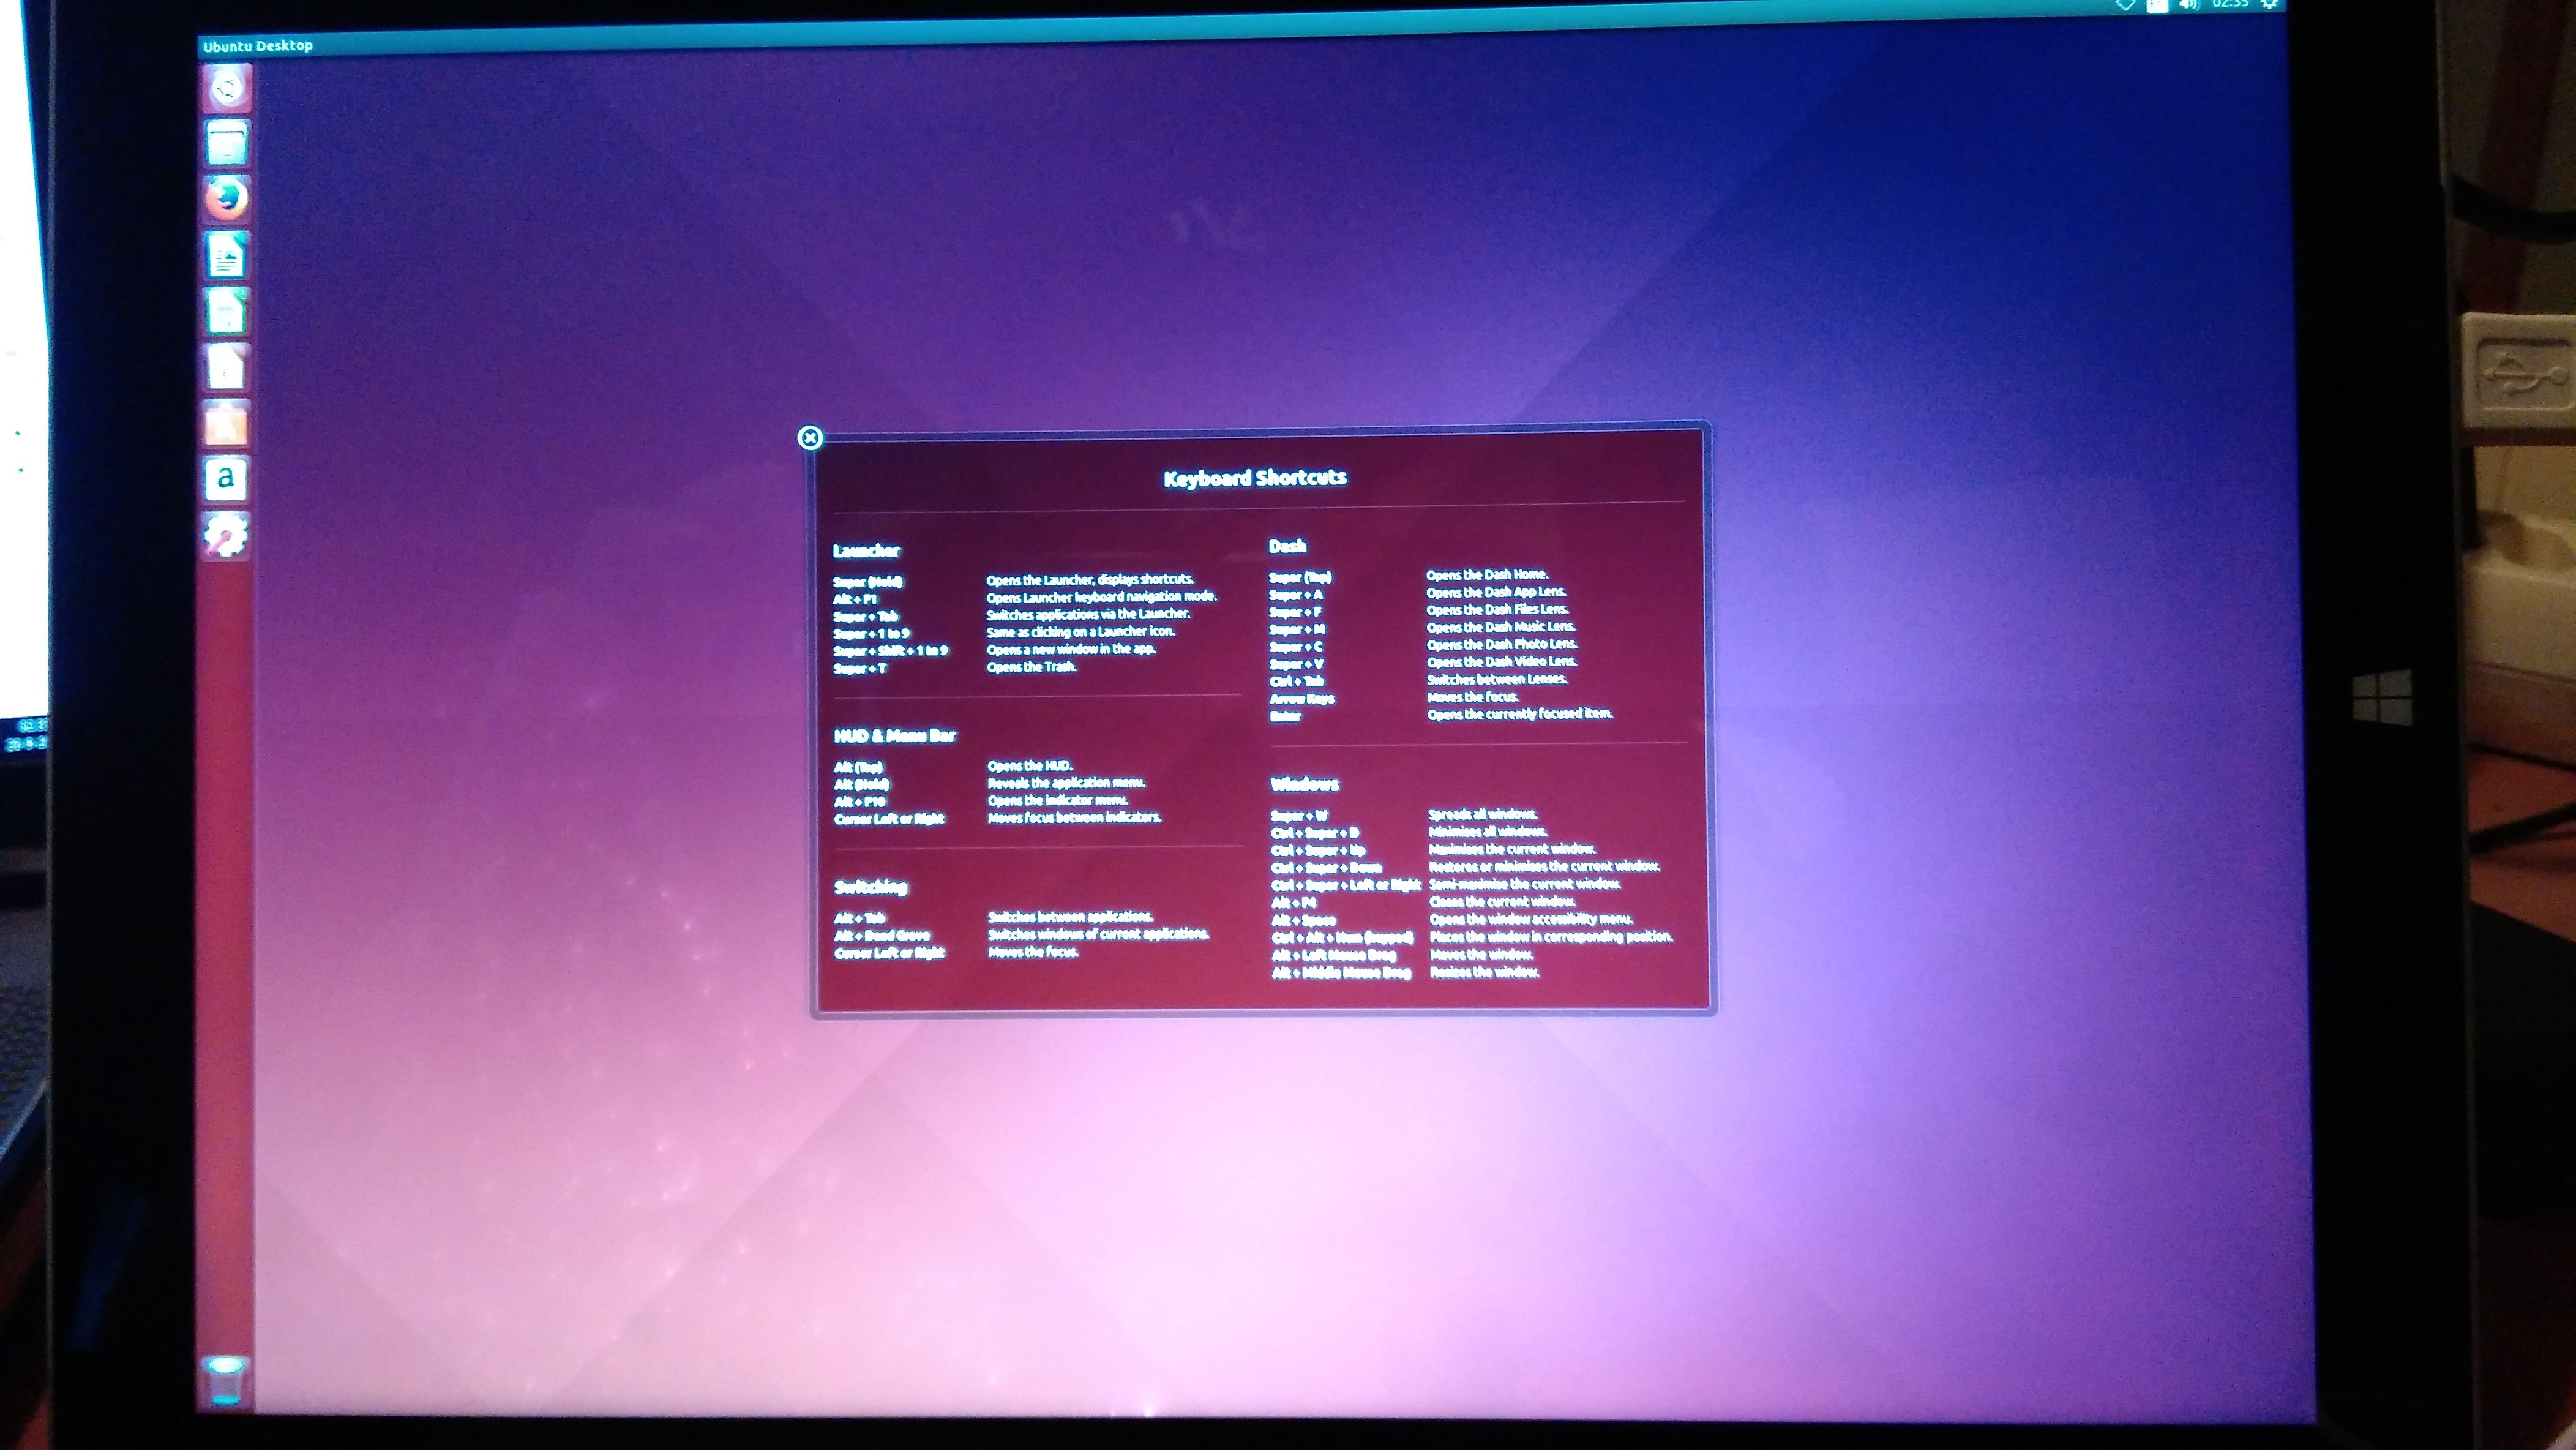Click 'Opens the Dash Video Lens.' description

(1502, 662)
